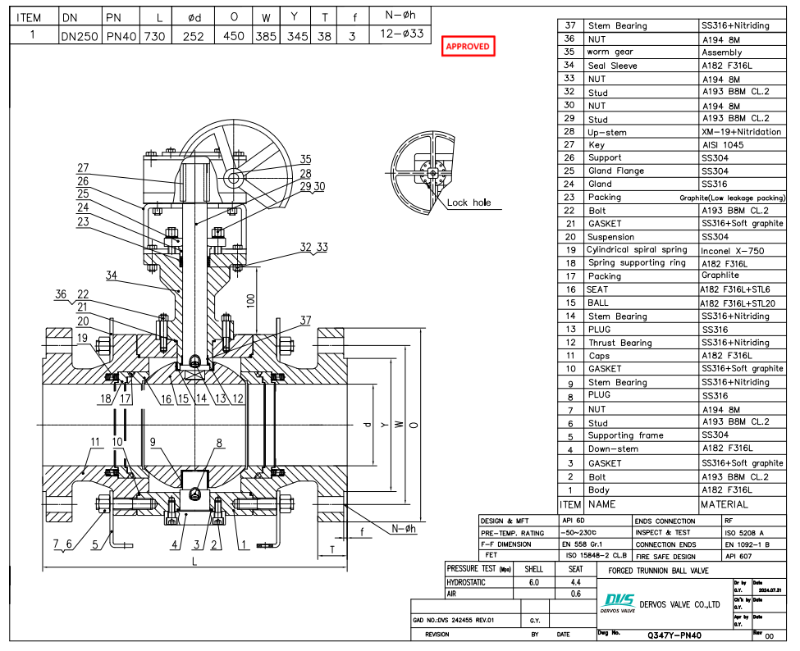Screen dimensions: 800x651
Task: Click 'DERVOS VALVE CO.,LTD' company name
Action: pyautogui.click(x=680, y=605)
